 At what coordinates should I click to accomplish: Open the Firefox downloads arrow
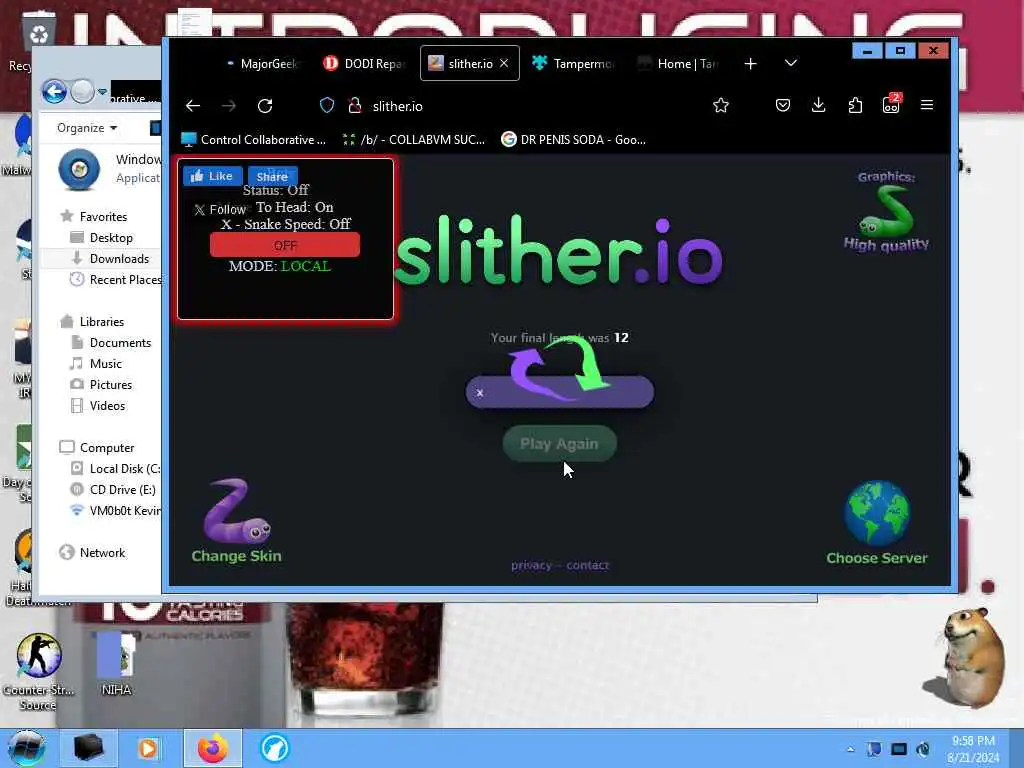click(x=818, y=105)
